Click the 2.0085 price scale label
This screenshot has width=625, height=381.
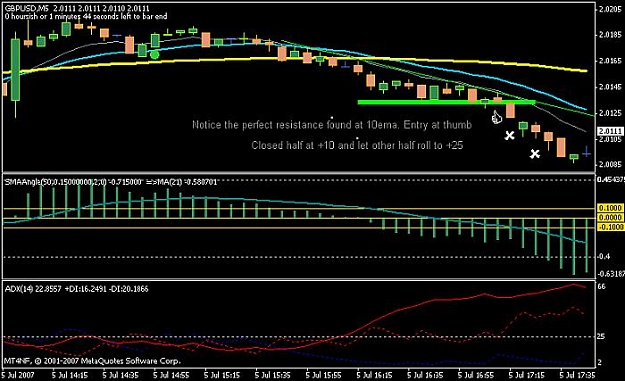pyautogui.click(x=610, y=164)
